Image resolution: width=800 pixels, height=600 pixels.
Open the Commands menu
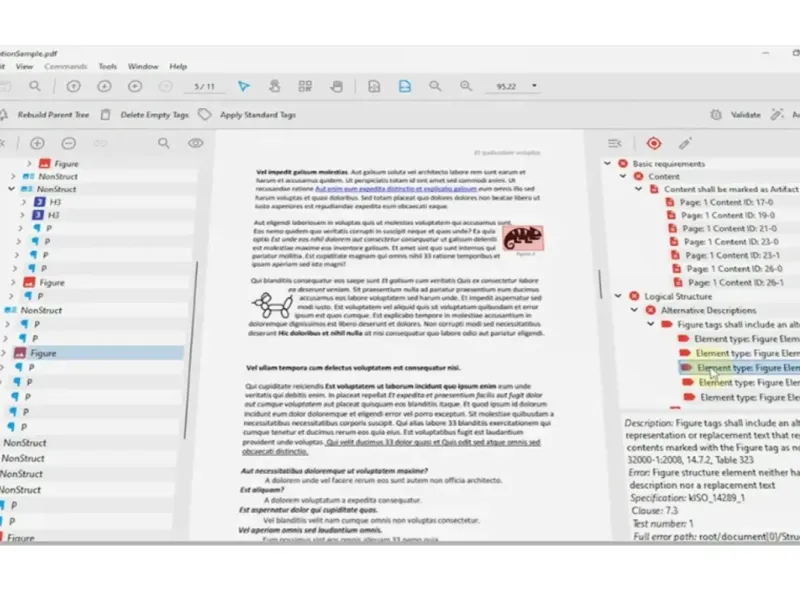pyautogui.click(x=65, y=66)
